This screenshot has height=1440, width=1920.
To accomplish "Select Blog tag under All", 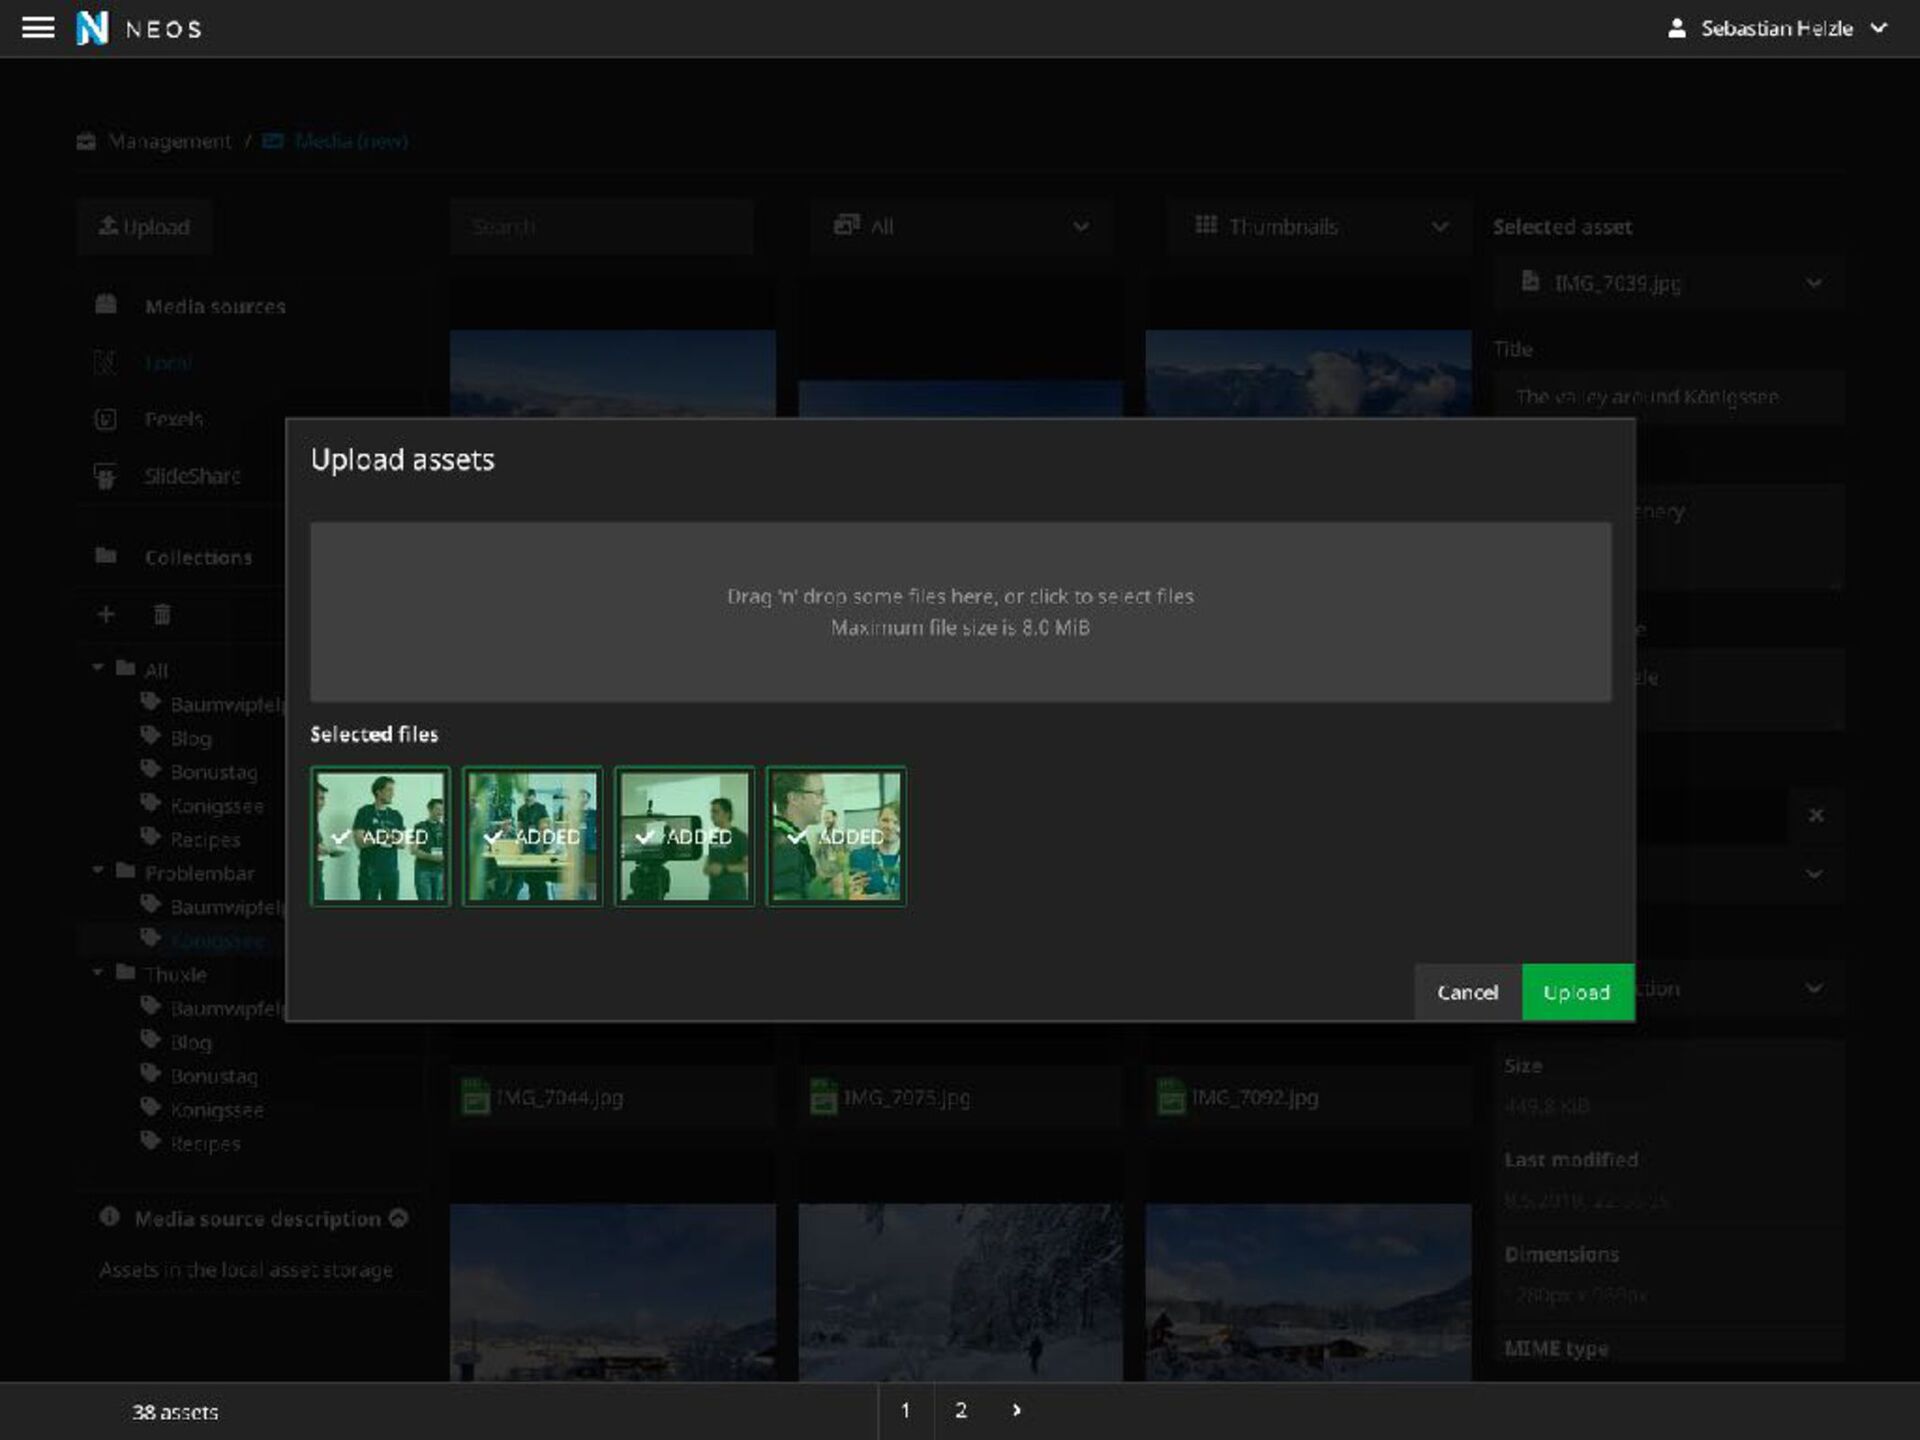I will click(190, 738).
